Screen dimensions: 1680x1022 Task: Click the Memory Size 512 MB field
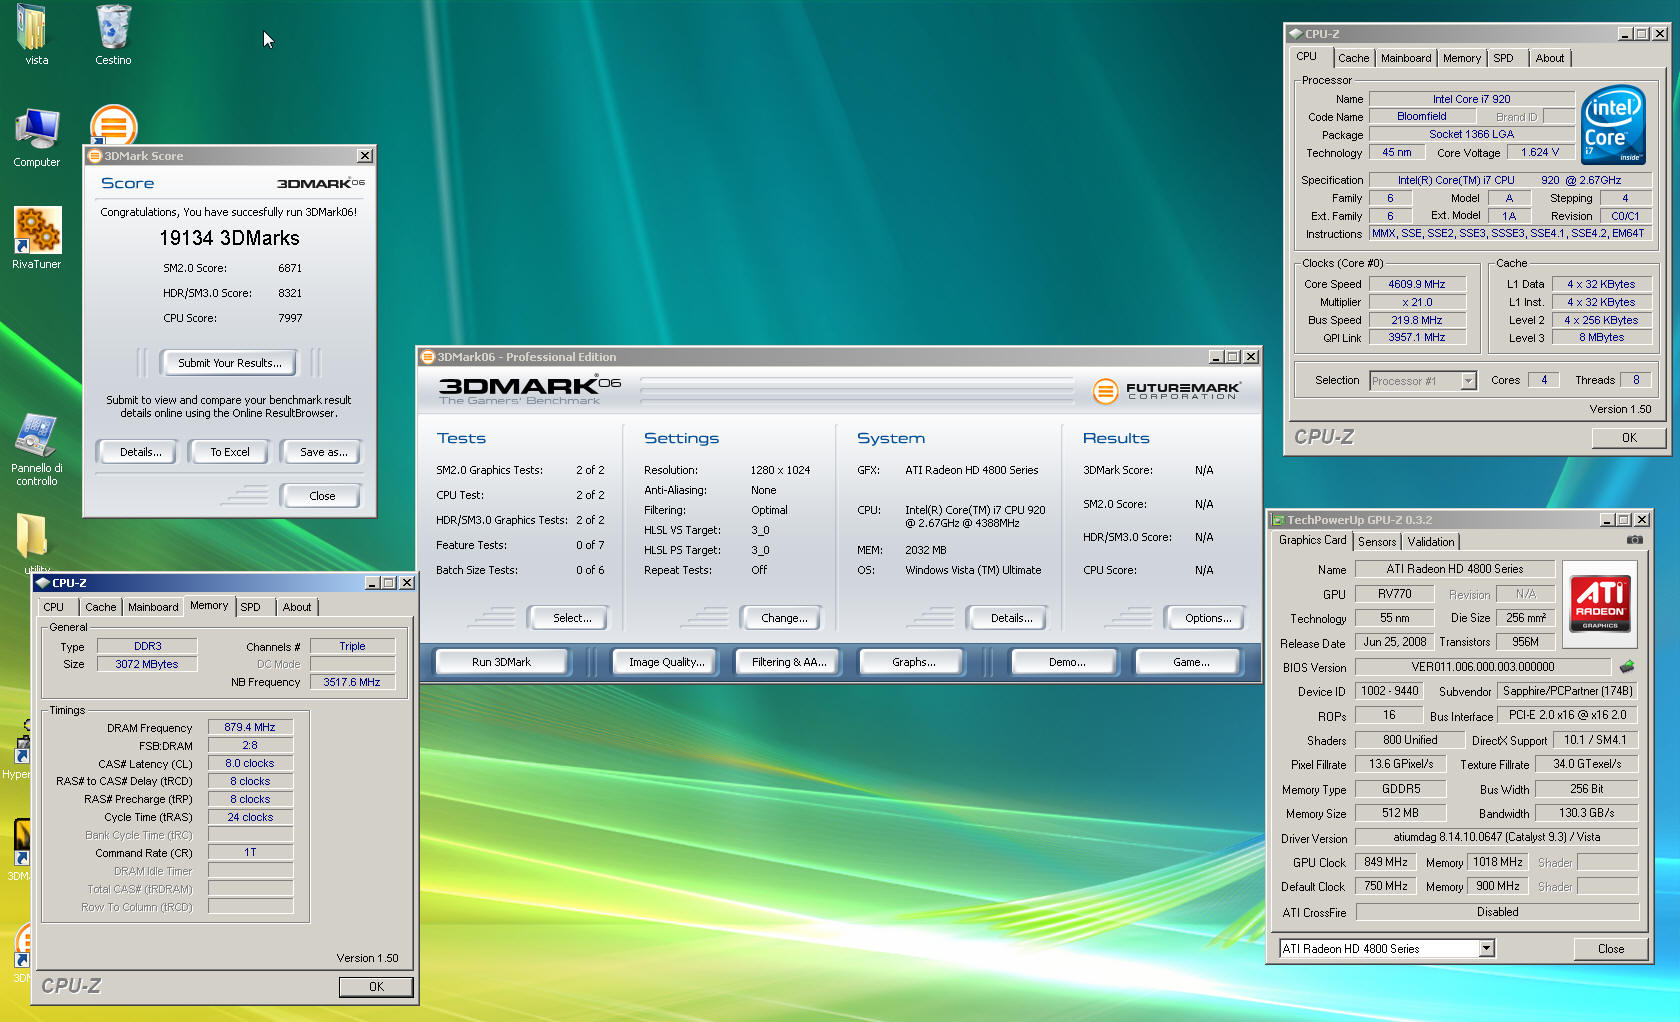[x=1400, y=813]
